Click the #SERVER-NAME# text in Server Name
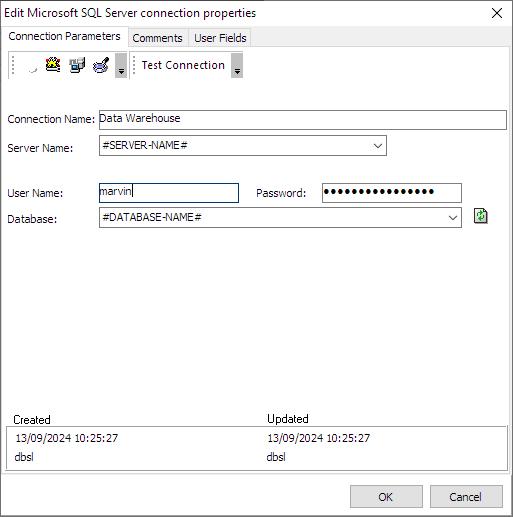 point(145,145)
